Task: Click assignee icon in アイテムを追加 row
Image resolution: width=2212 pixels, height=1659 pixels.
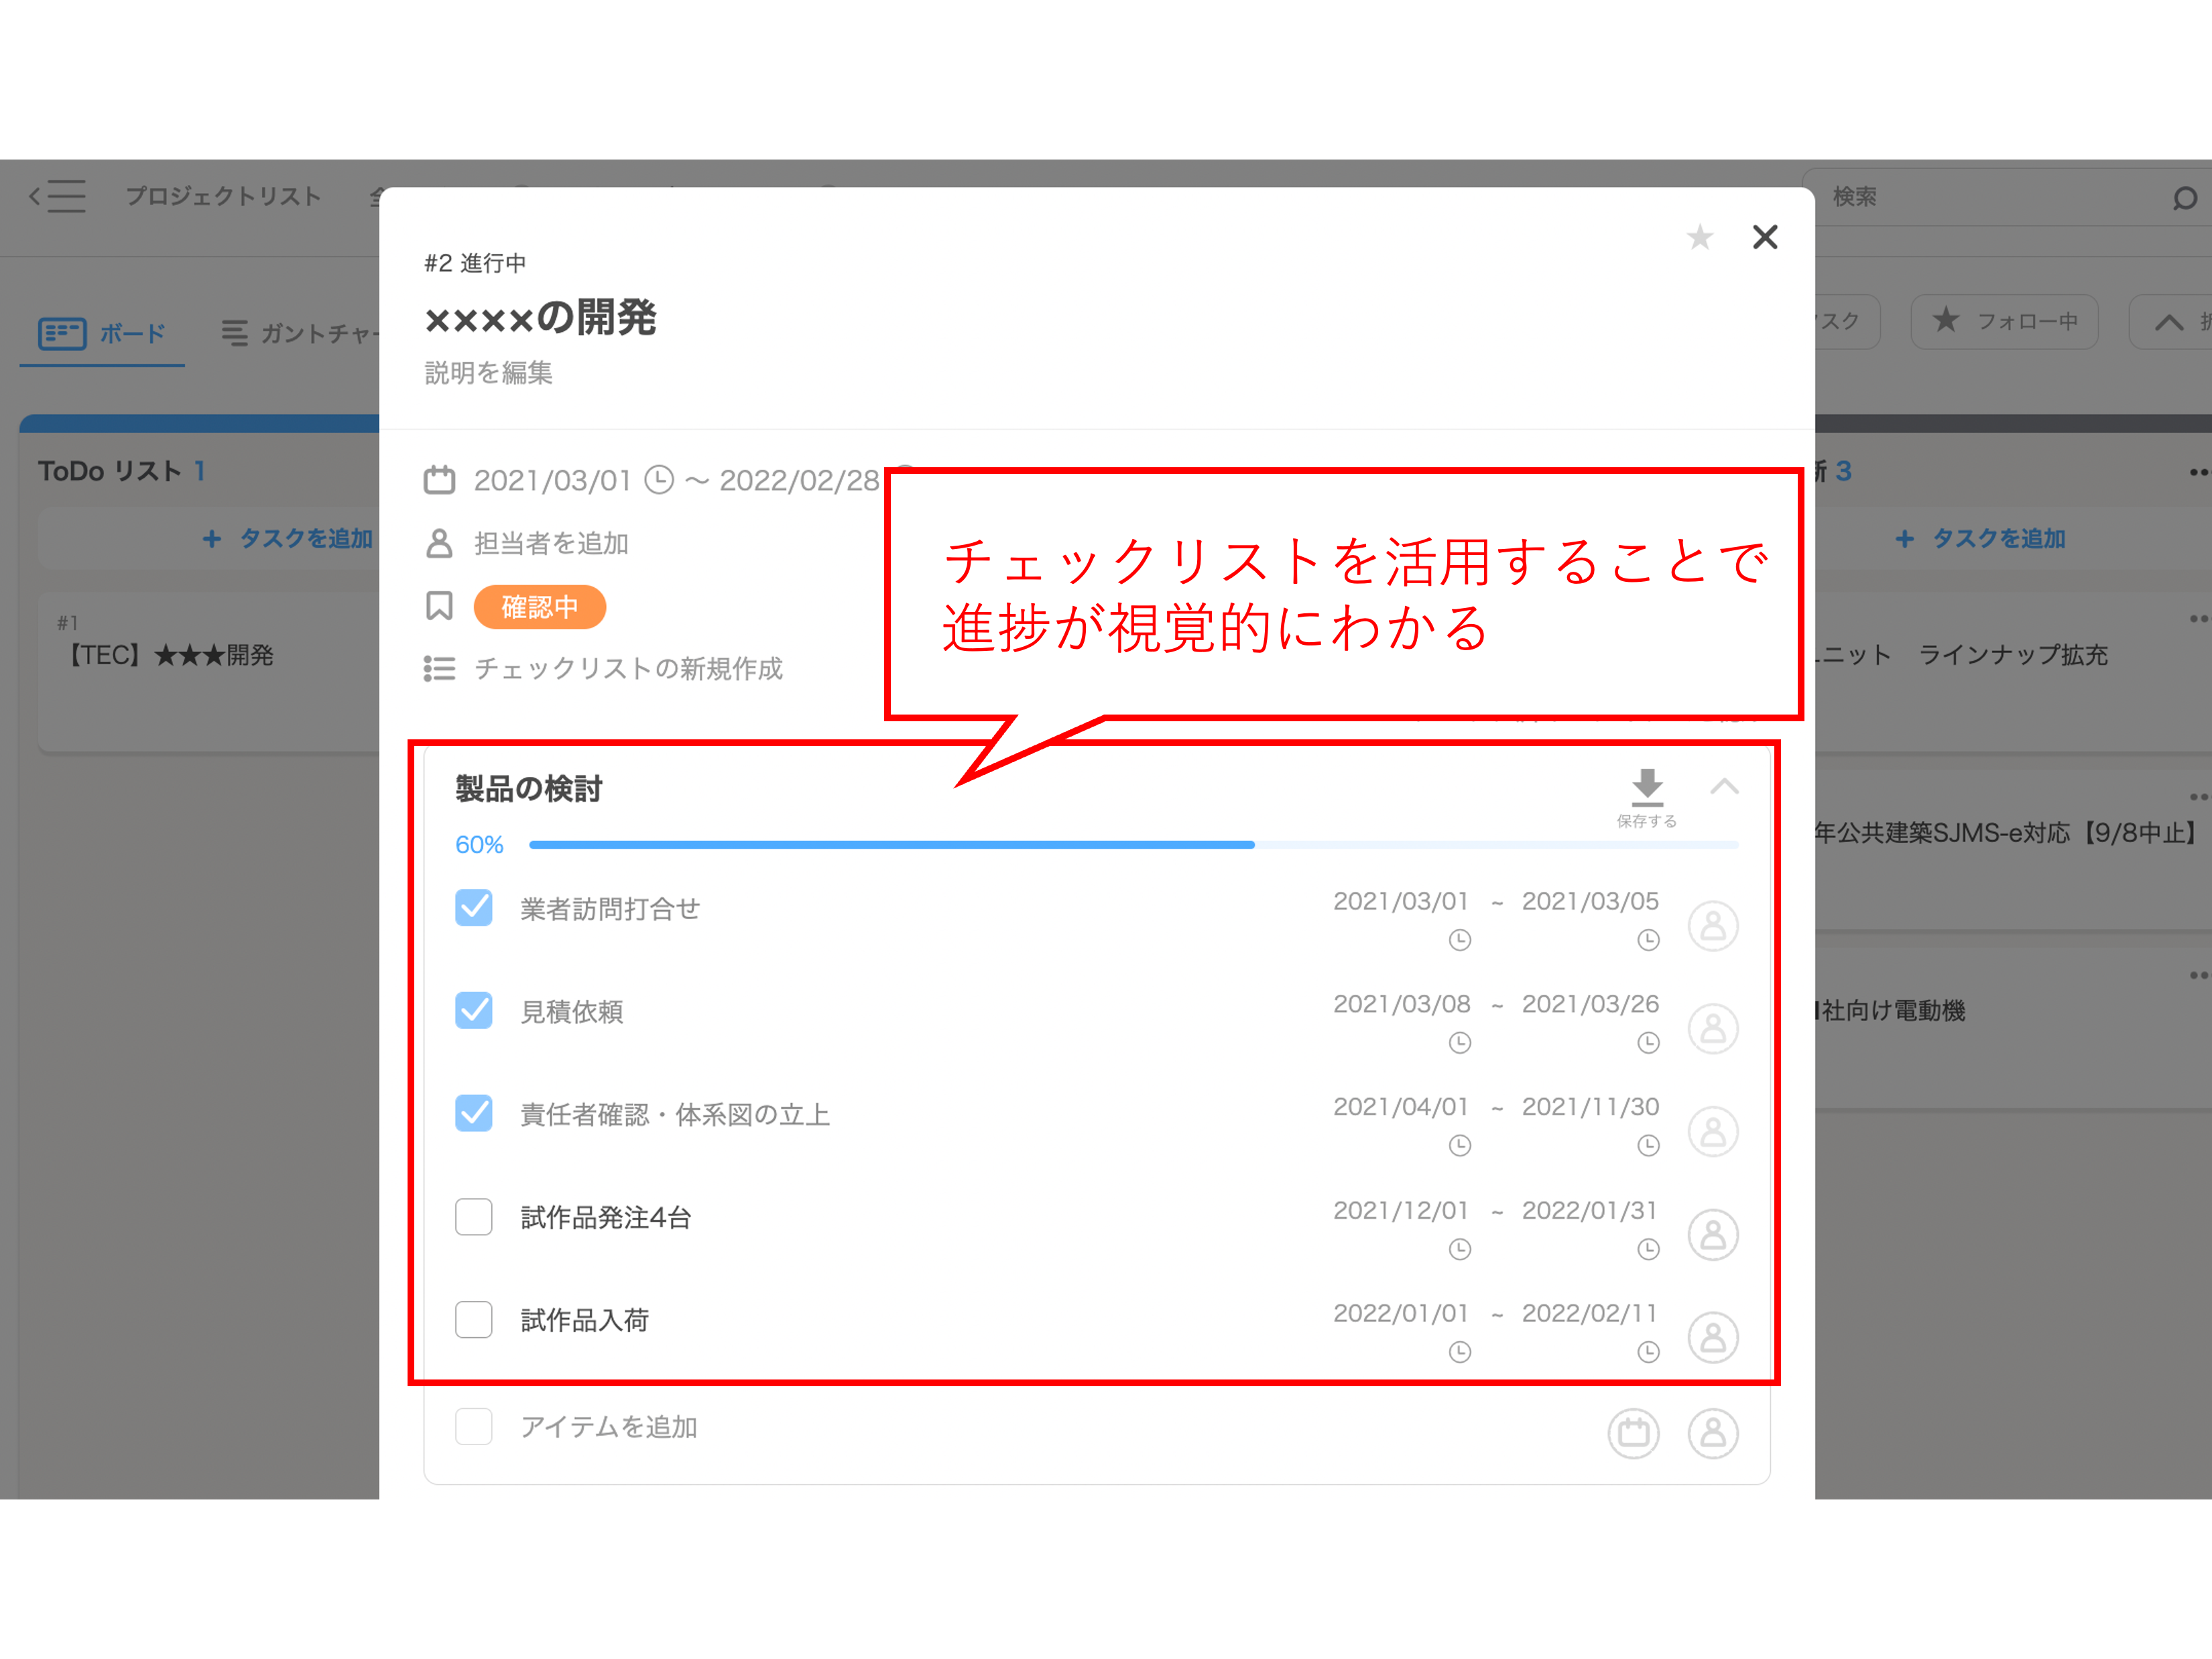Action: pos(1713,1434)
